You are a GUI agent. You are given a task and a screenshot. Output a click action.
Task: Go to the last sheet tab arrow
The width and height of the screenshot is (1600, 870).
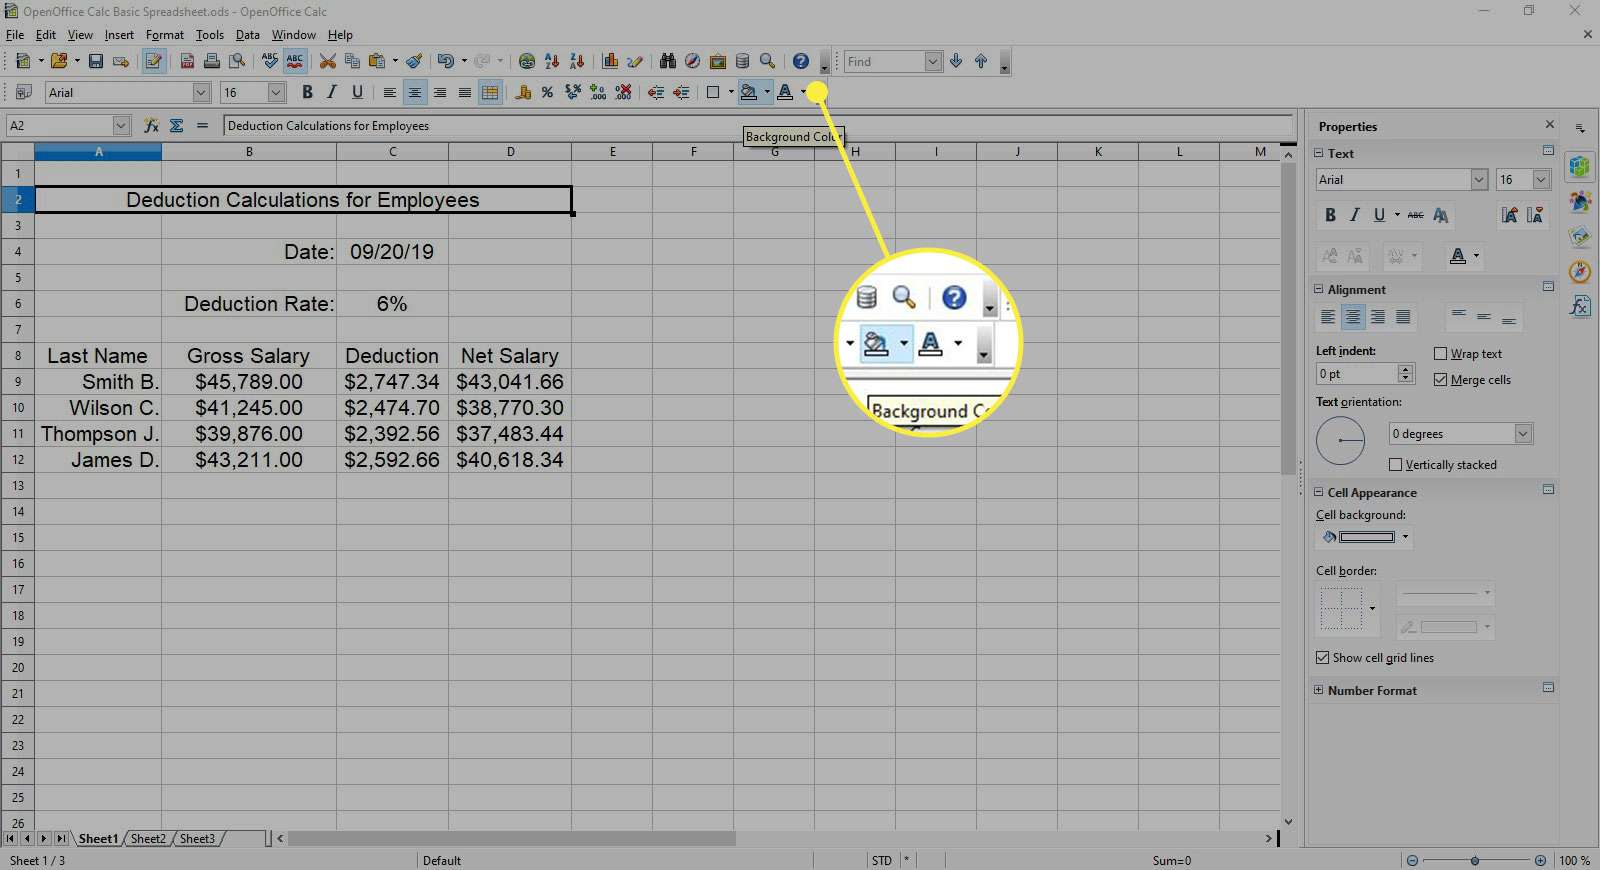(x=61, y=838)
